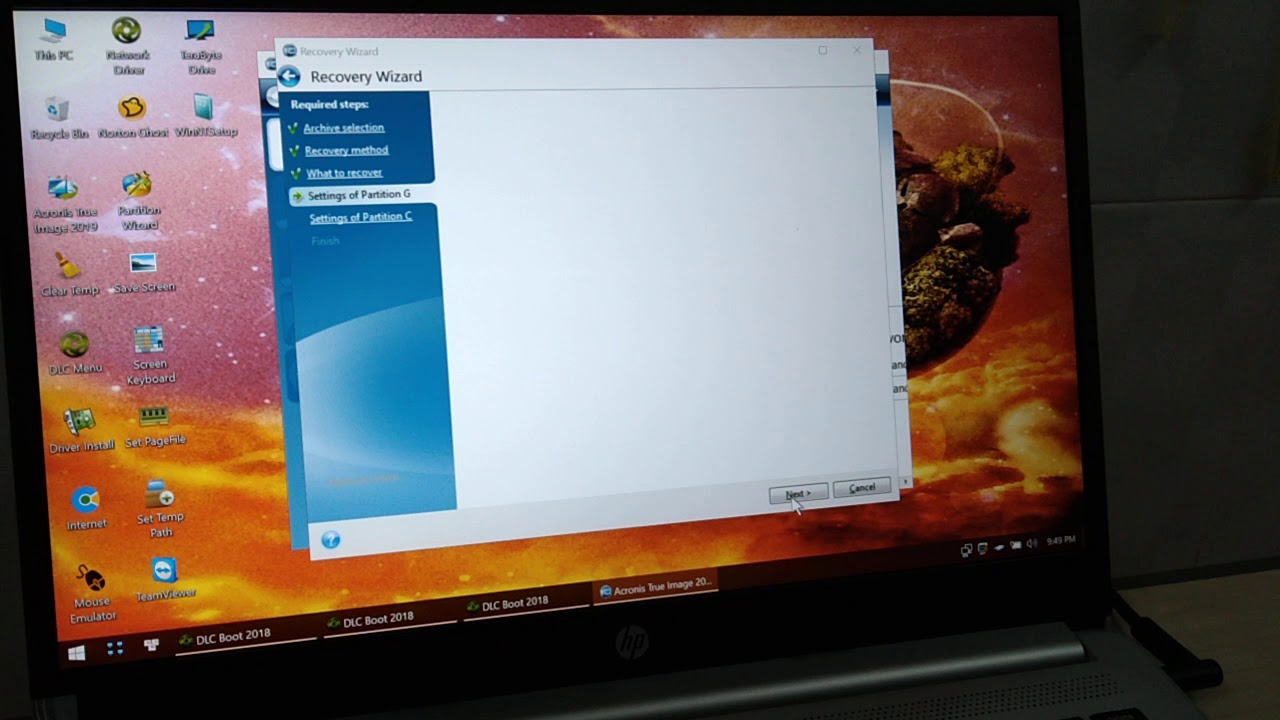Switch to the Acronis True Image taskbar button
This screenshot has height=720, width=1280.
[655, 587]
